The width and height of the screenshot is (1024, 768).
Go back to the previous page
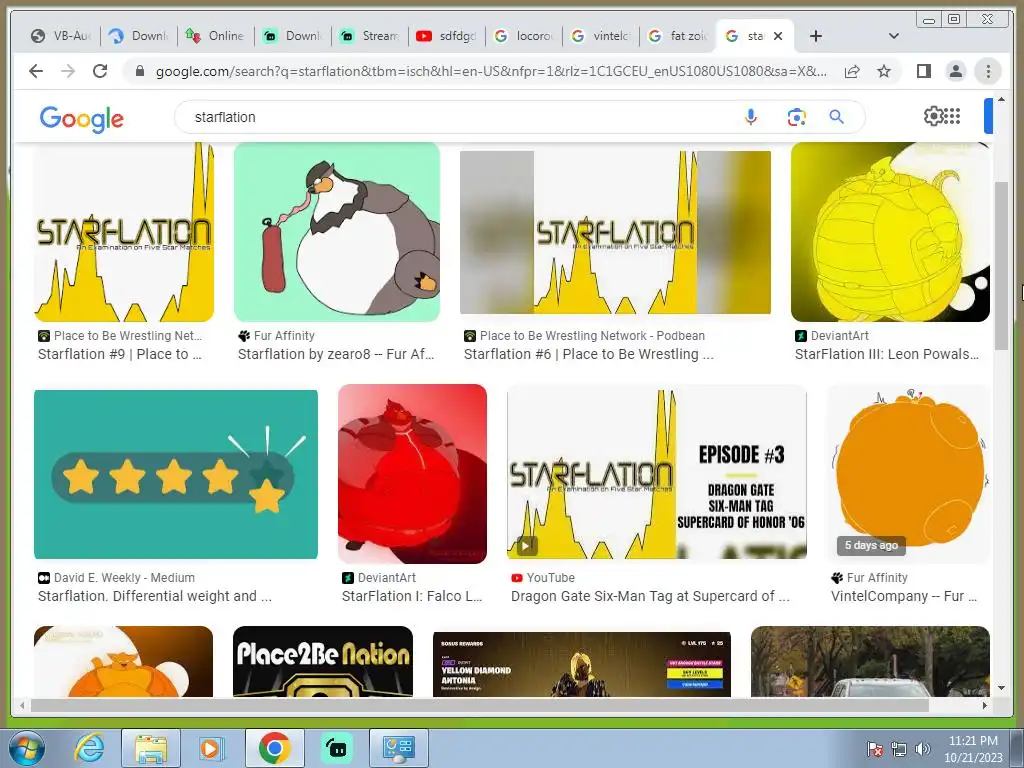pos(36,71)
